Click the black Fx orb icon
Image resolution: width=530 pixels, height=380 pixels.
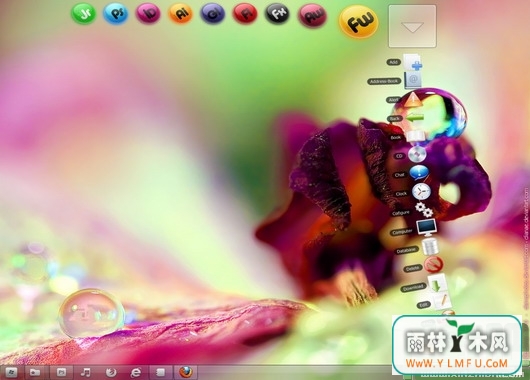278,14
